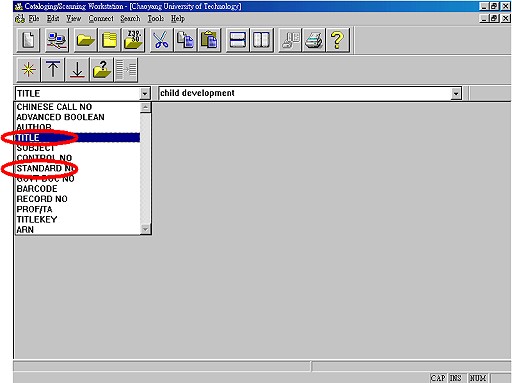This screenshot has height=383, width=512.
Task: Click the Connect computers toolbar icon
Action: (57, 40)
